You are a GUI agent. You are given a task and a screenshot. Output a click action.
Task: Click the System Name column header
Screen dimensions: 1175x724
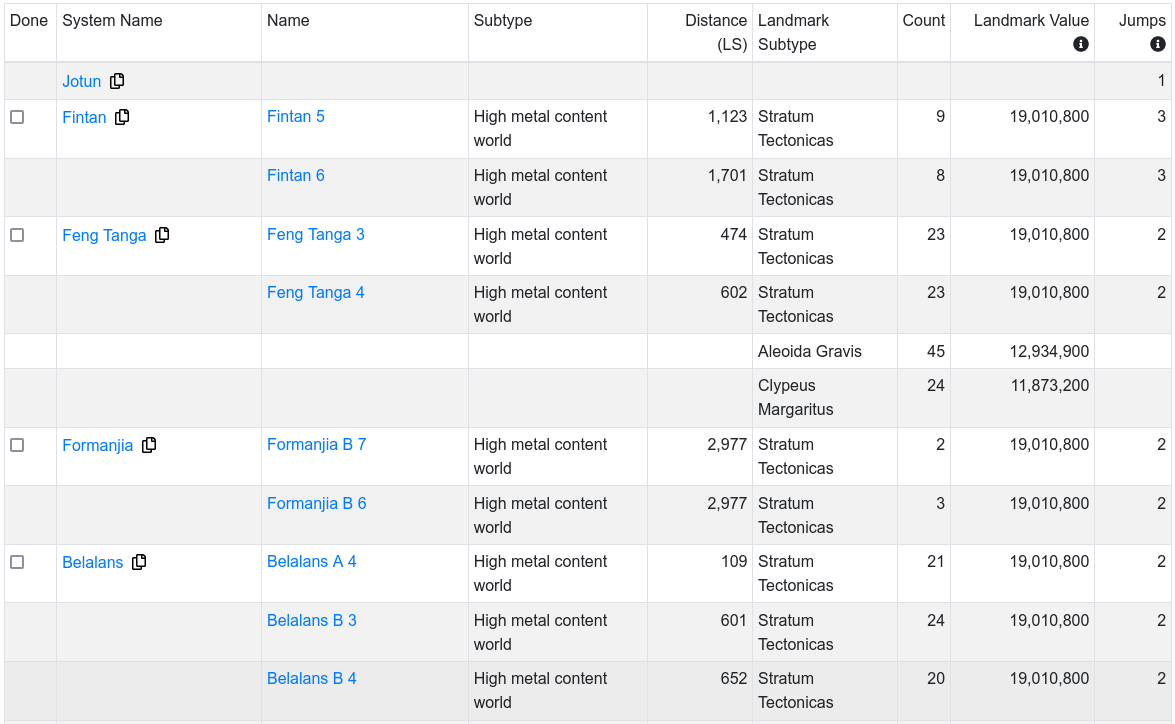(x=112, y=20)
